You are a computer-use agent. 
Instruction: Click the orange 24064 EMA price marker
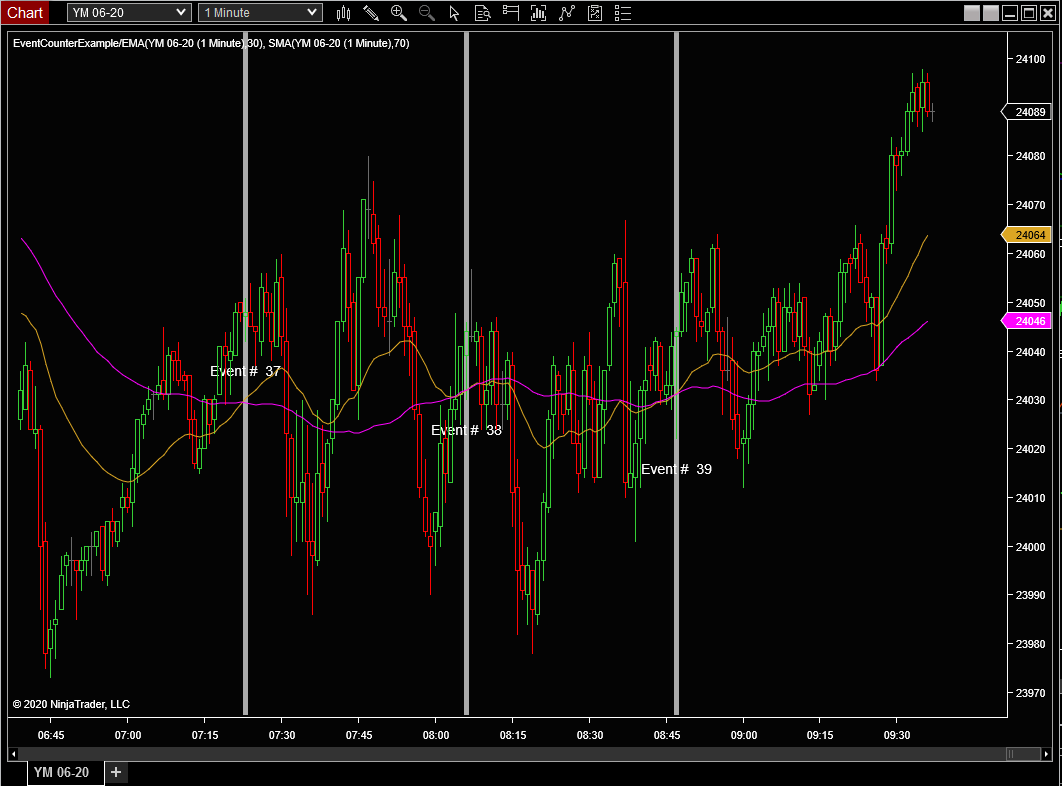pyautogui.click(x=1027, y=235)
